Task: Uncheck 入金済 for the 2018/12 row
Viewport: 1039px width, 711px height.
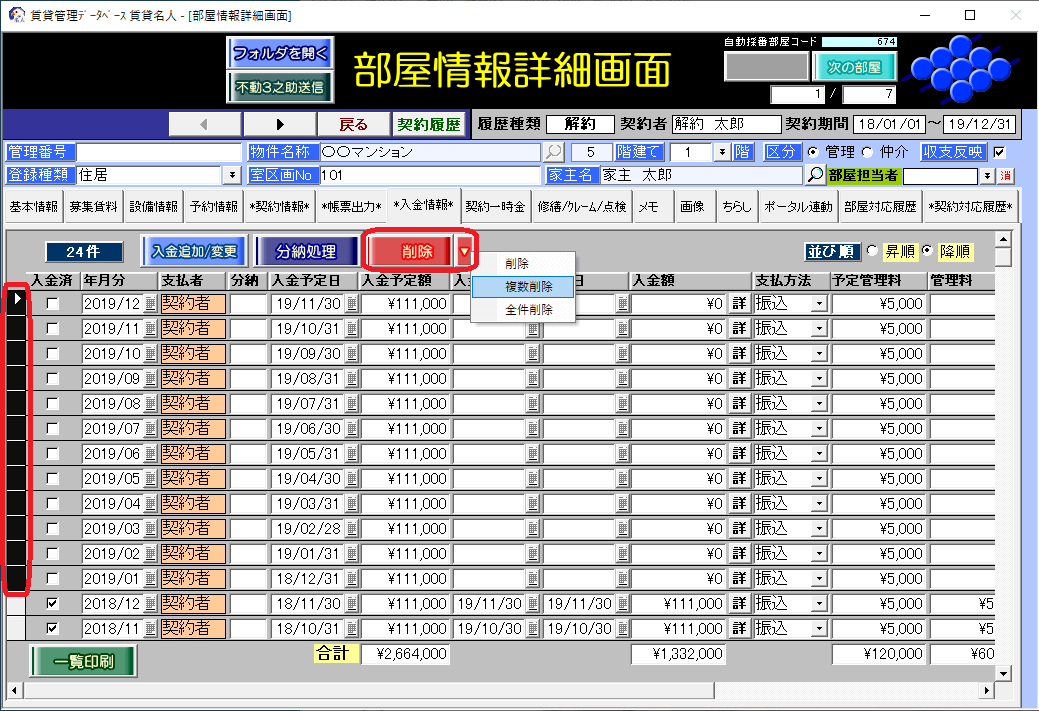Action: point(52,604)
